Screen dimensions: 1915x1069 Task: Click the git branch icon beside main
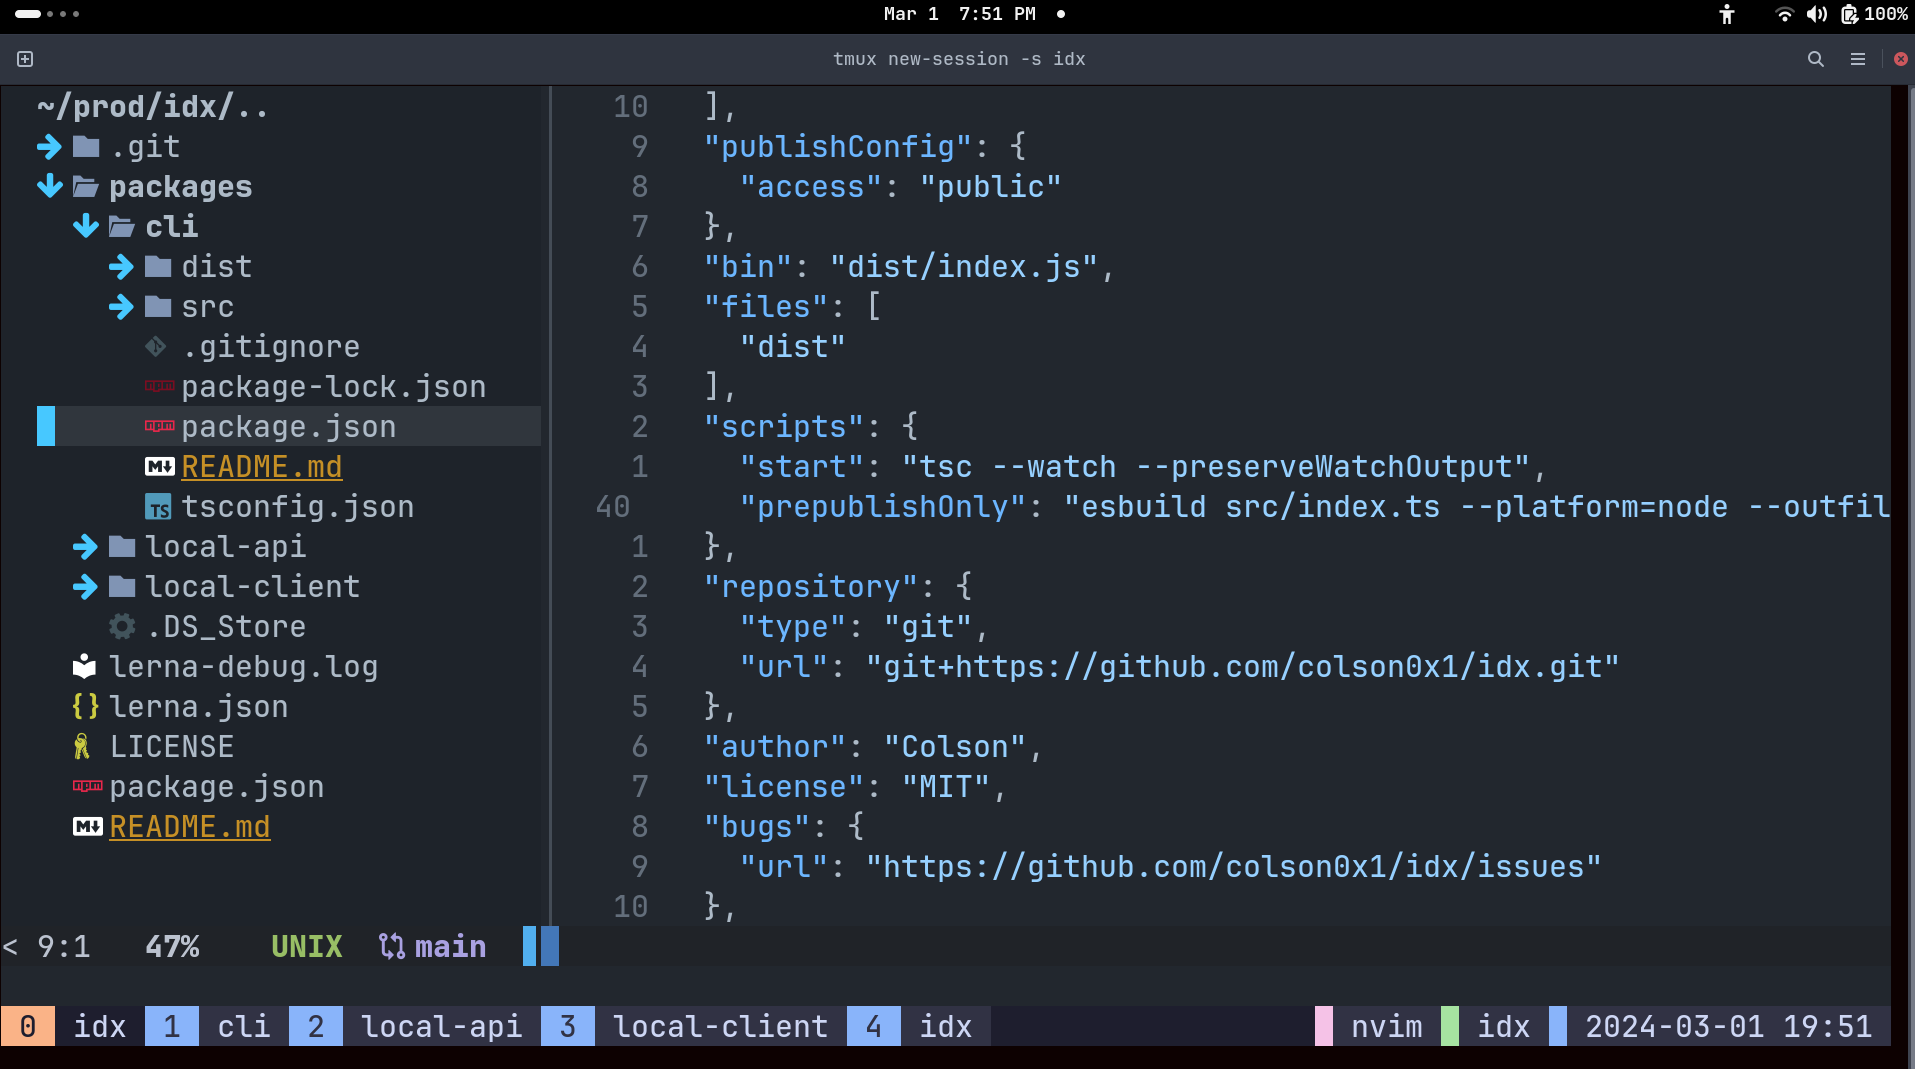[392, 946]
